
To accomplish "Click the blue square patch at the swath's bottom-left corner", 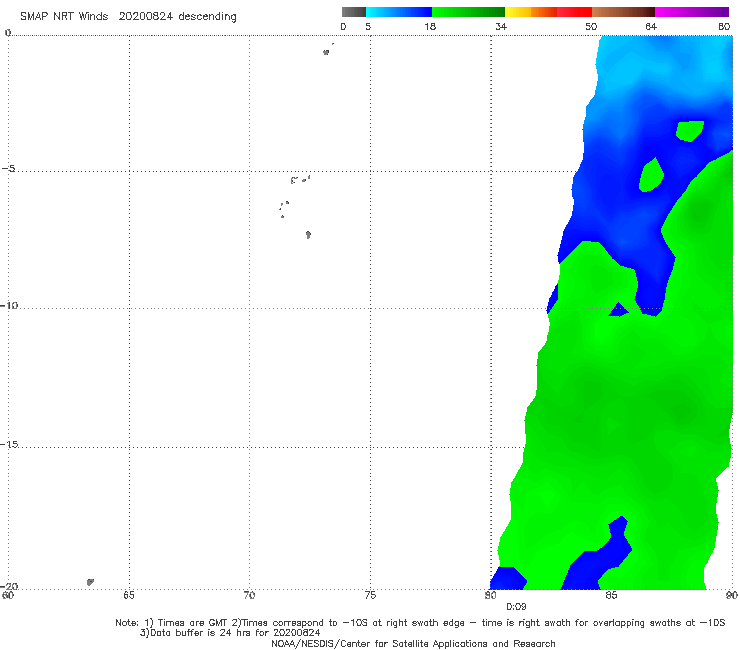I will point(508,578).
